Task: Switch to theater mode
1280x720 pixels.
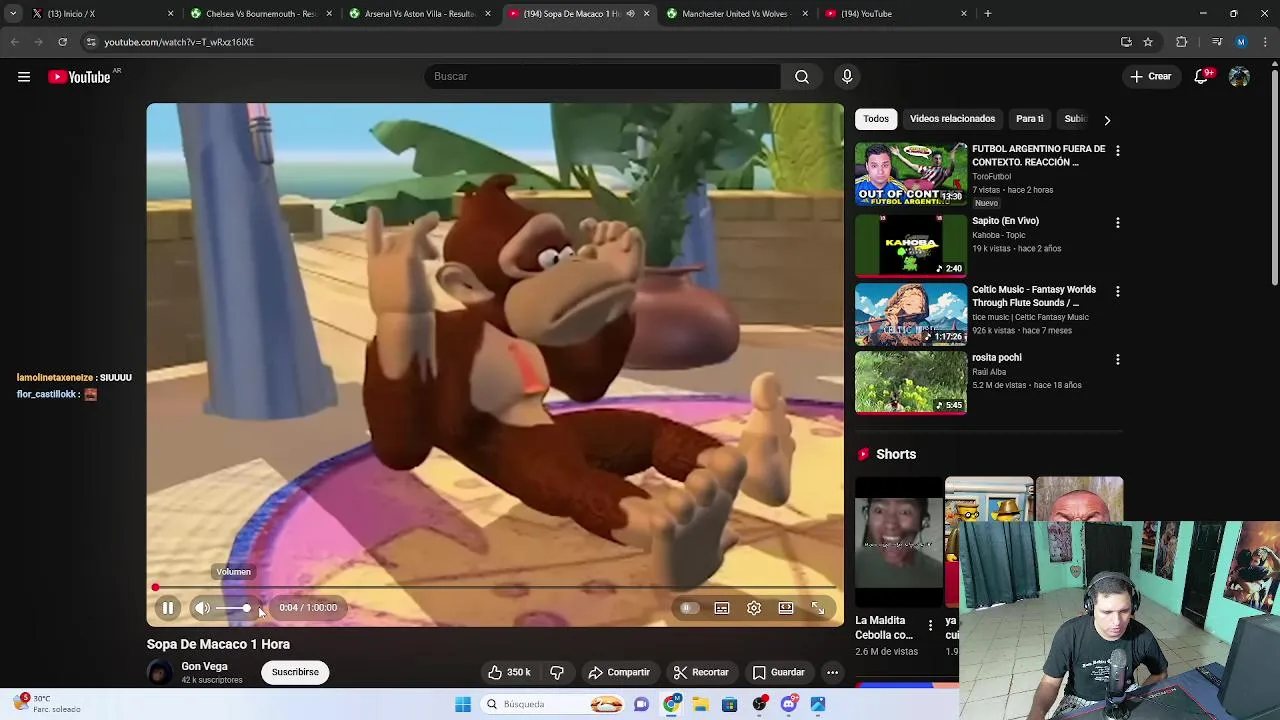Action: click(786, 608)
